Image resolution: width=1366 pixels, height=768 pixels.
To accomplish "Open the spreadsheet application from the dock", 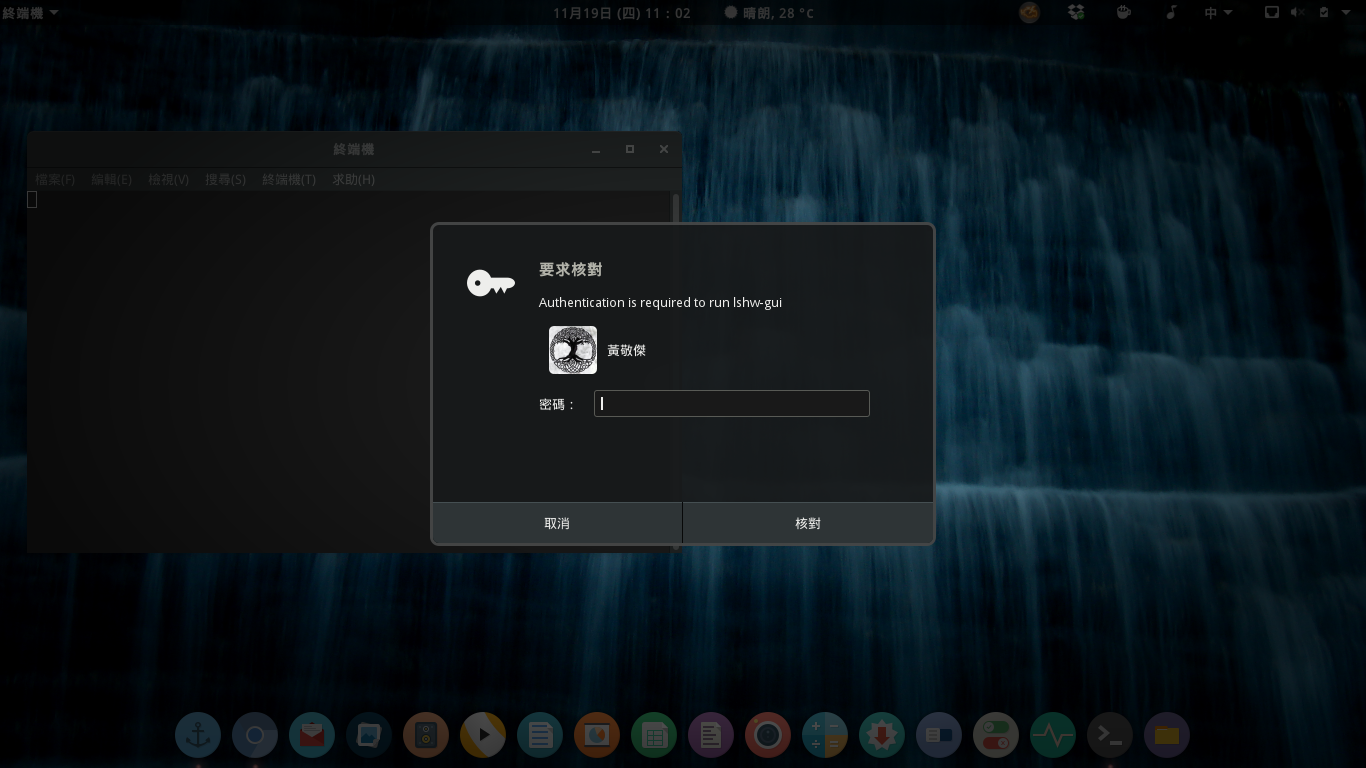I will (654, 735).
